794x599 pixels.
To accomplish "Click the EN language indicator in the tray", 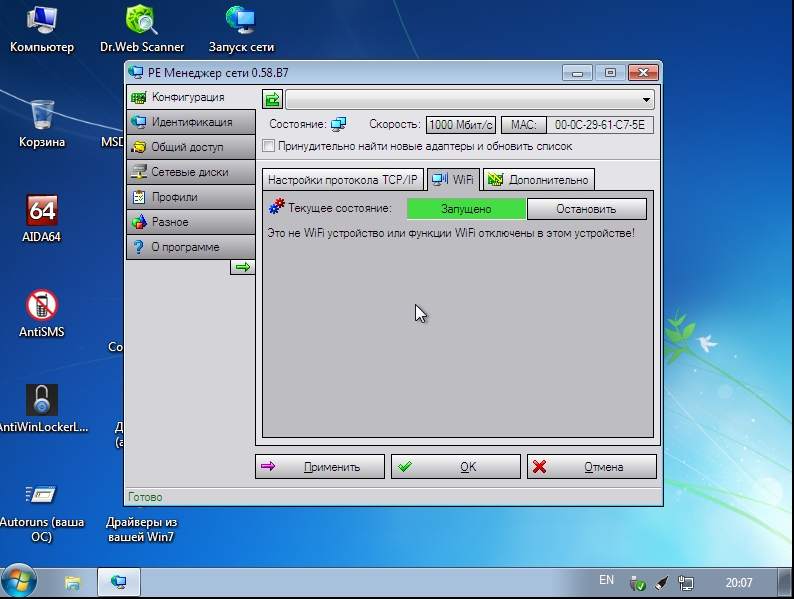I will 606,580.
